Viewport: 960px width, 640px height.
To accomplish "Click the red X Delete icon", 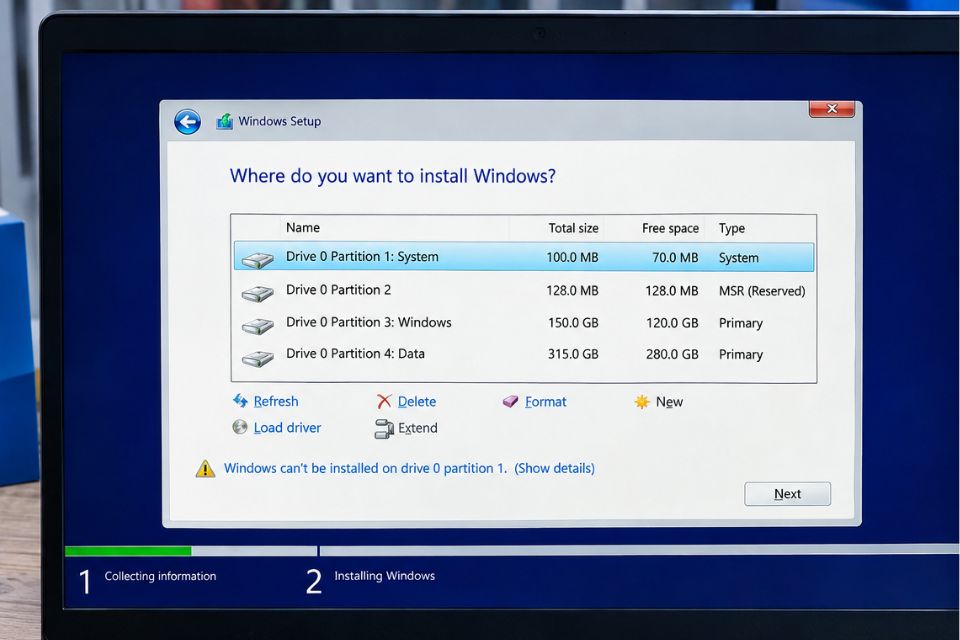I will [384, 401].
